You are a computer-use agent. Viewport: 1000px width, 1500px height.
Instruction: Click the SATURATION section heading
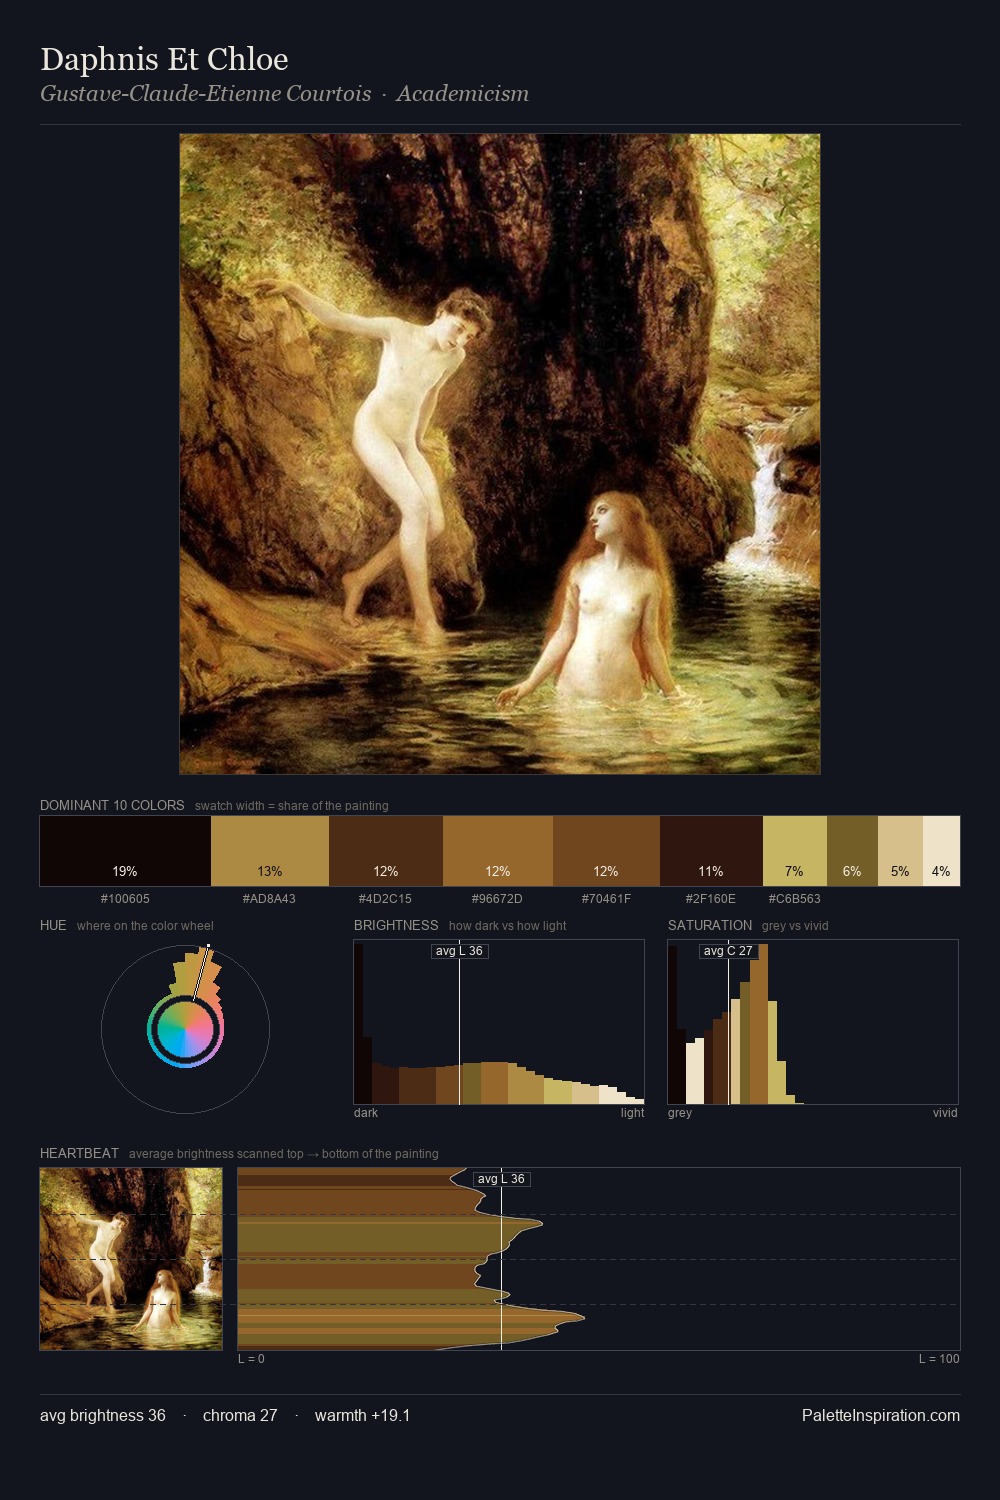point(710,925)
